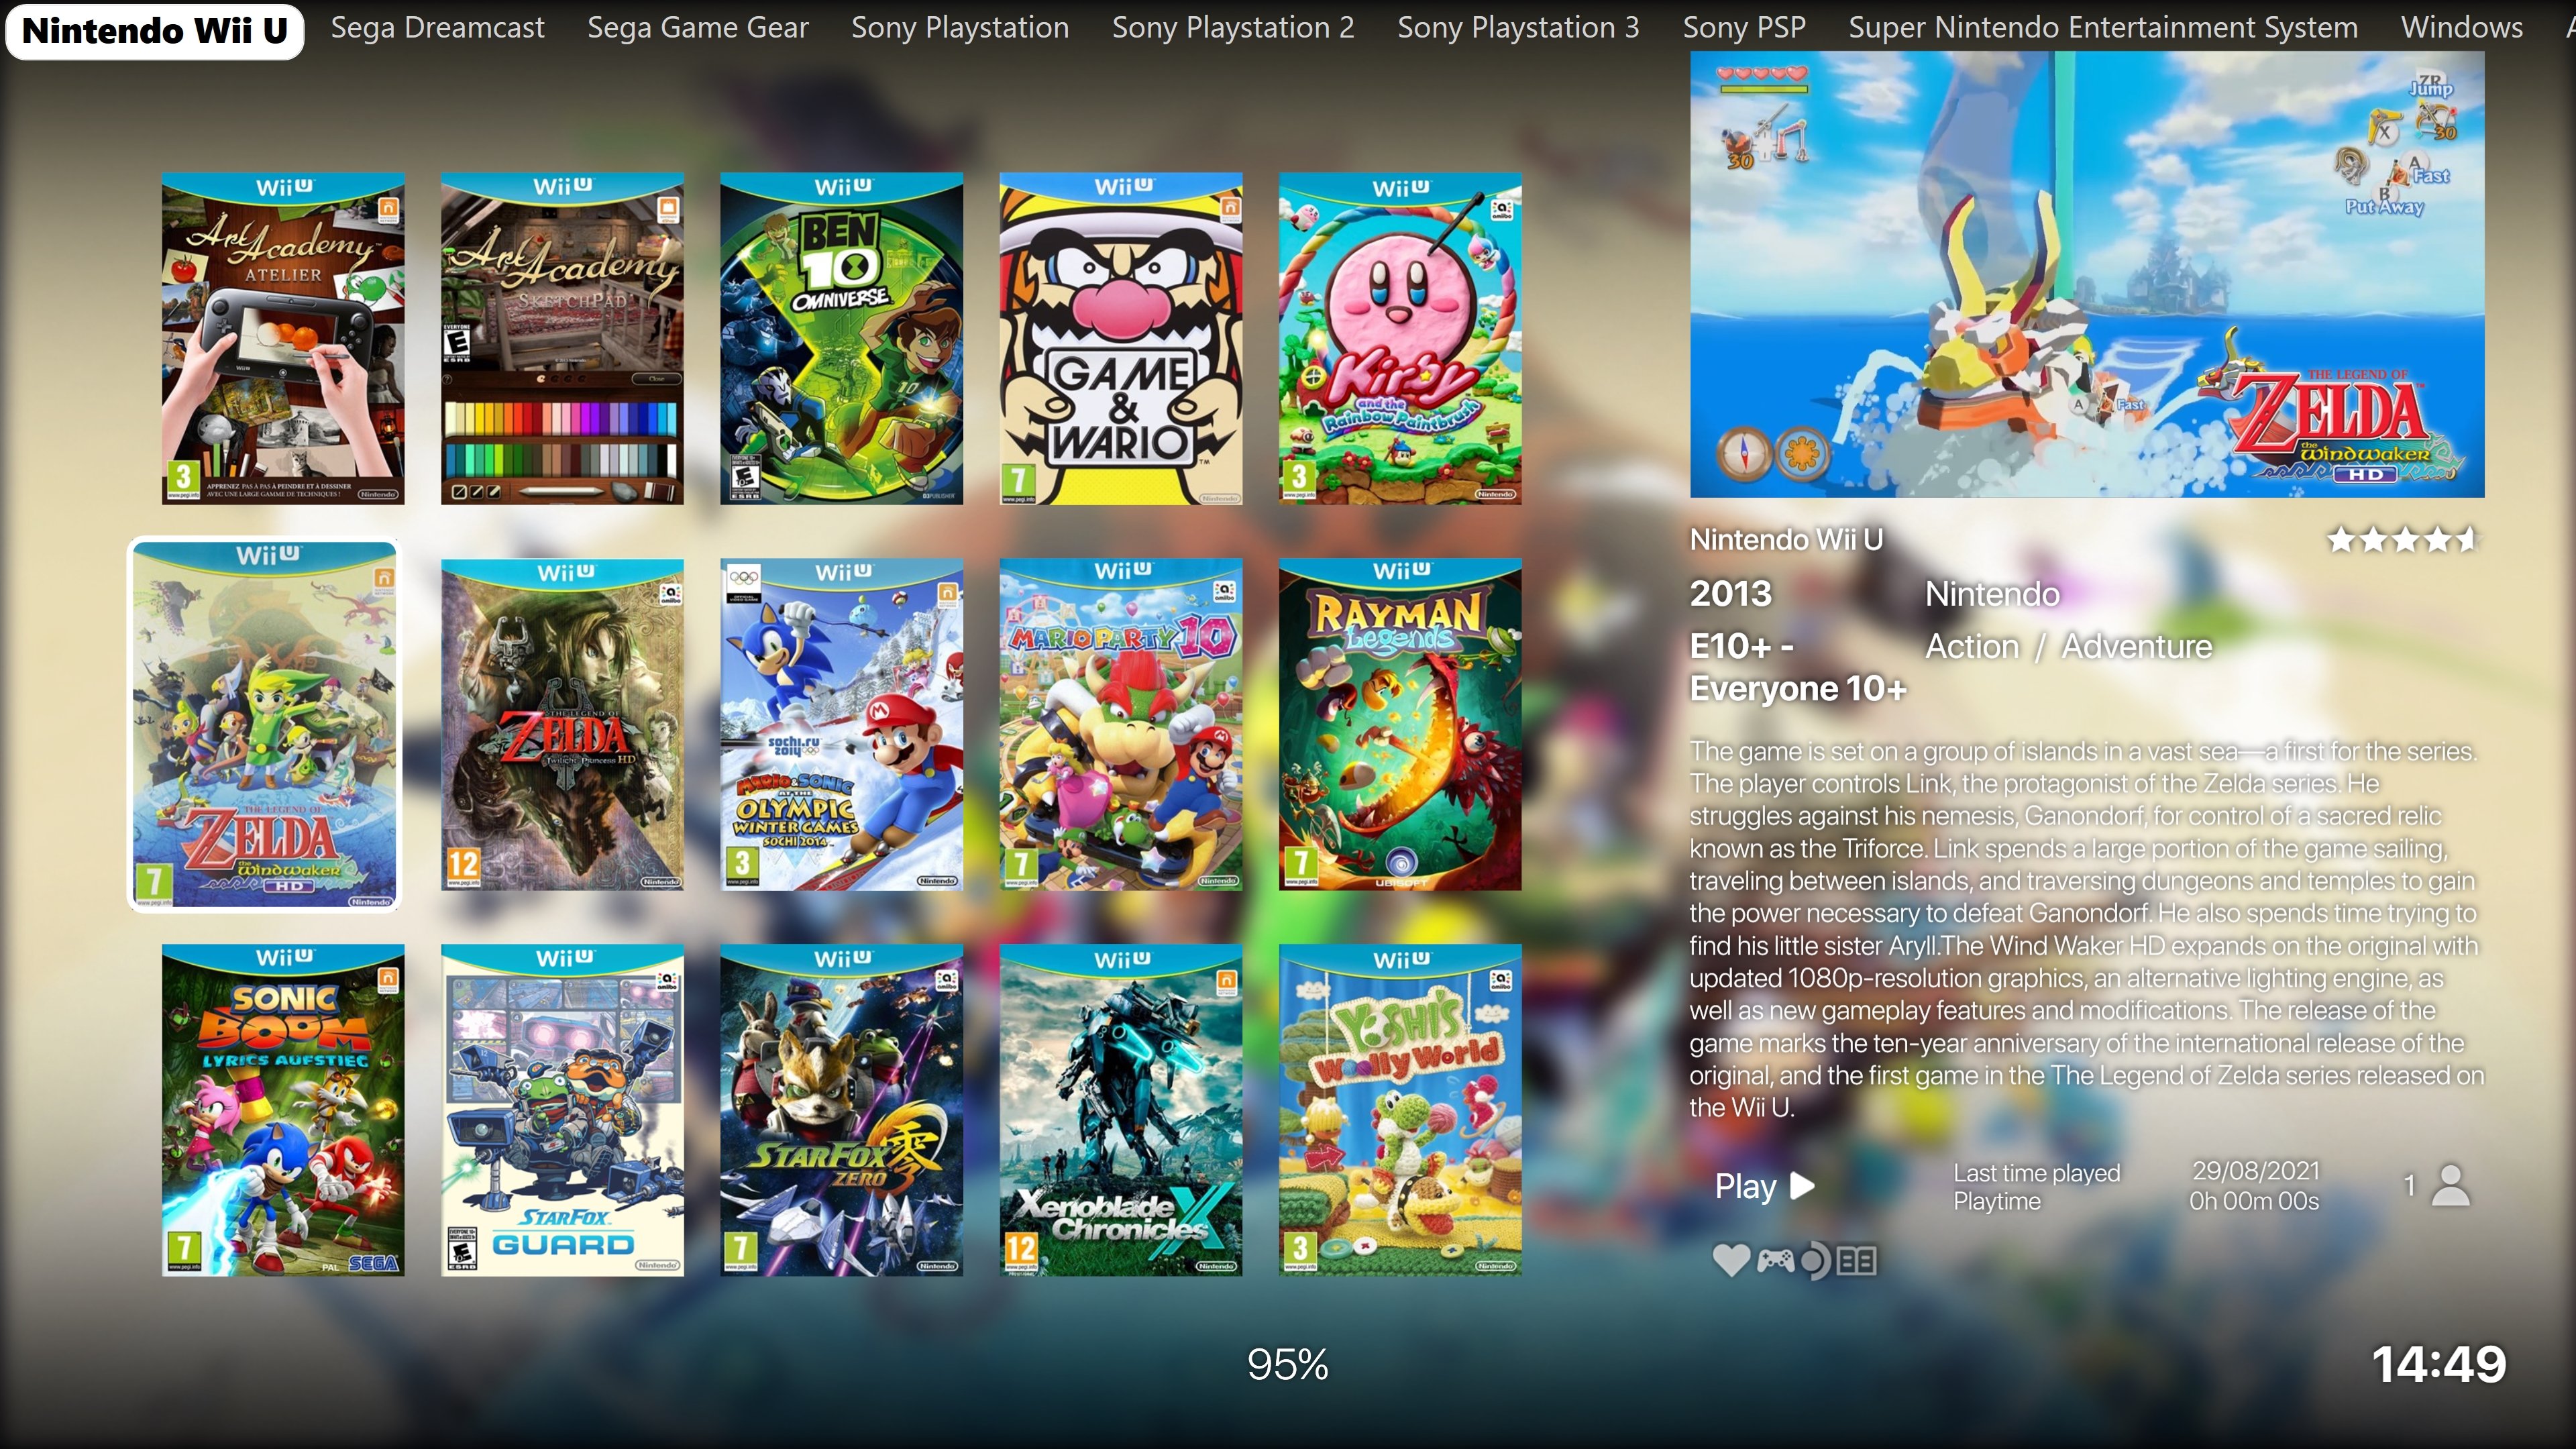Click the heart favorite icon

[x=1731, y=1260]
